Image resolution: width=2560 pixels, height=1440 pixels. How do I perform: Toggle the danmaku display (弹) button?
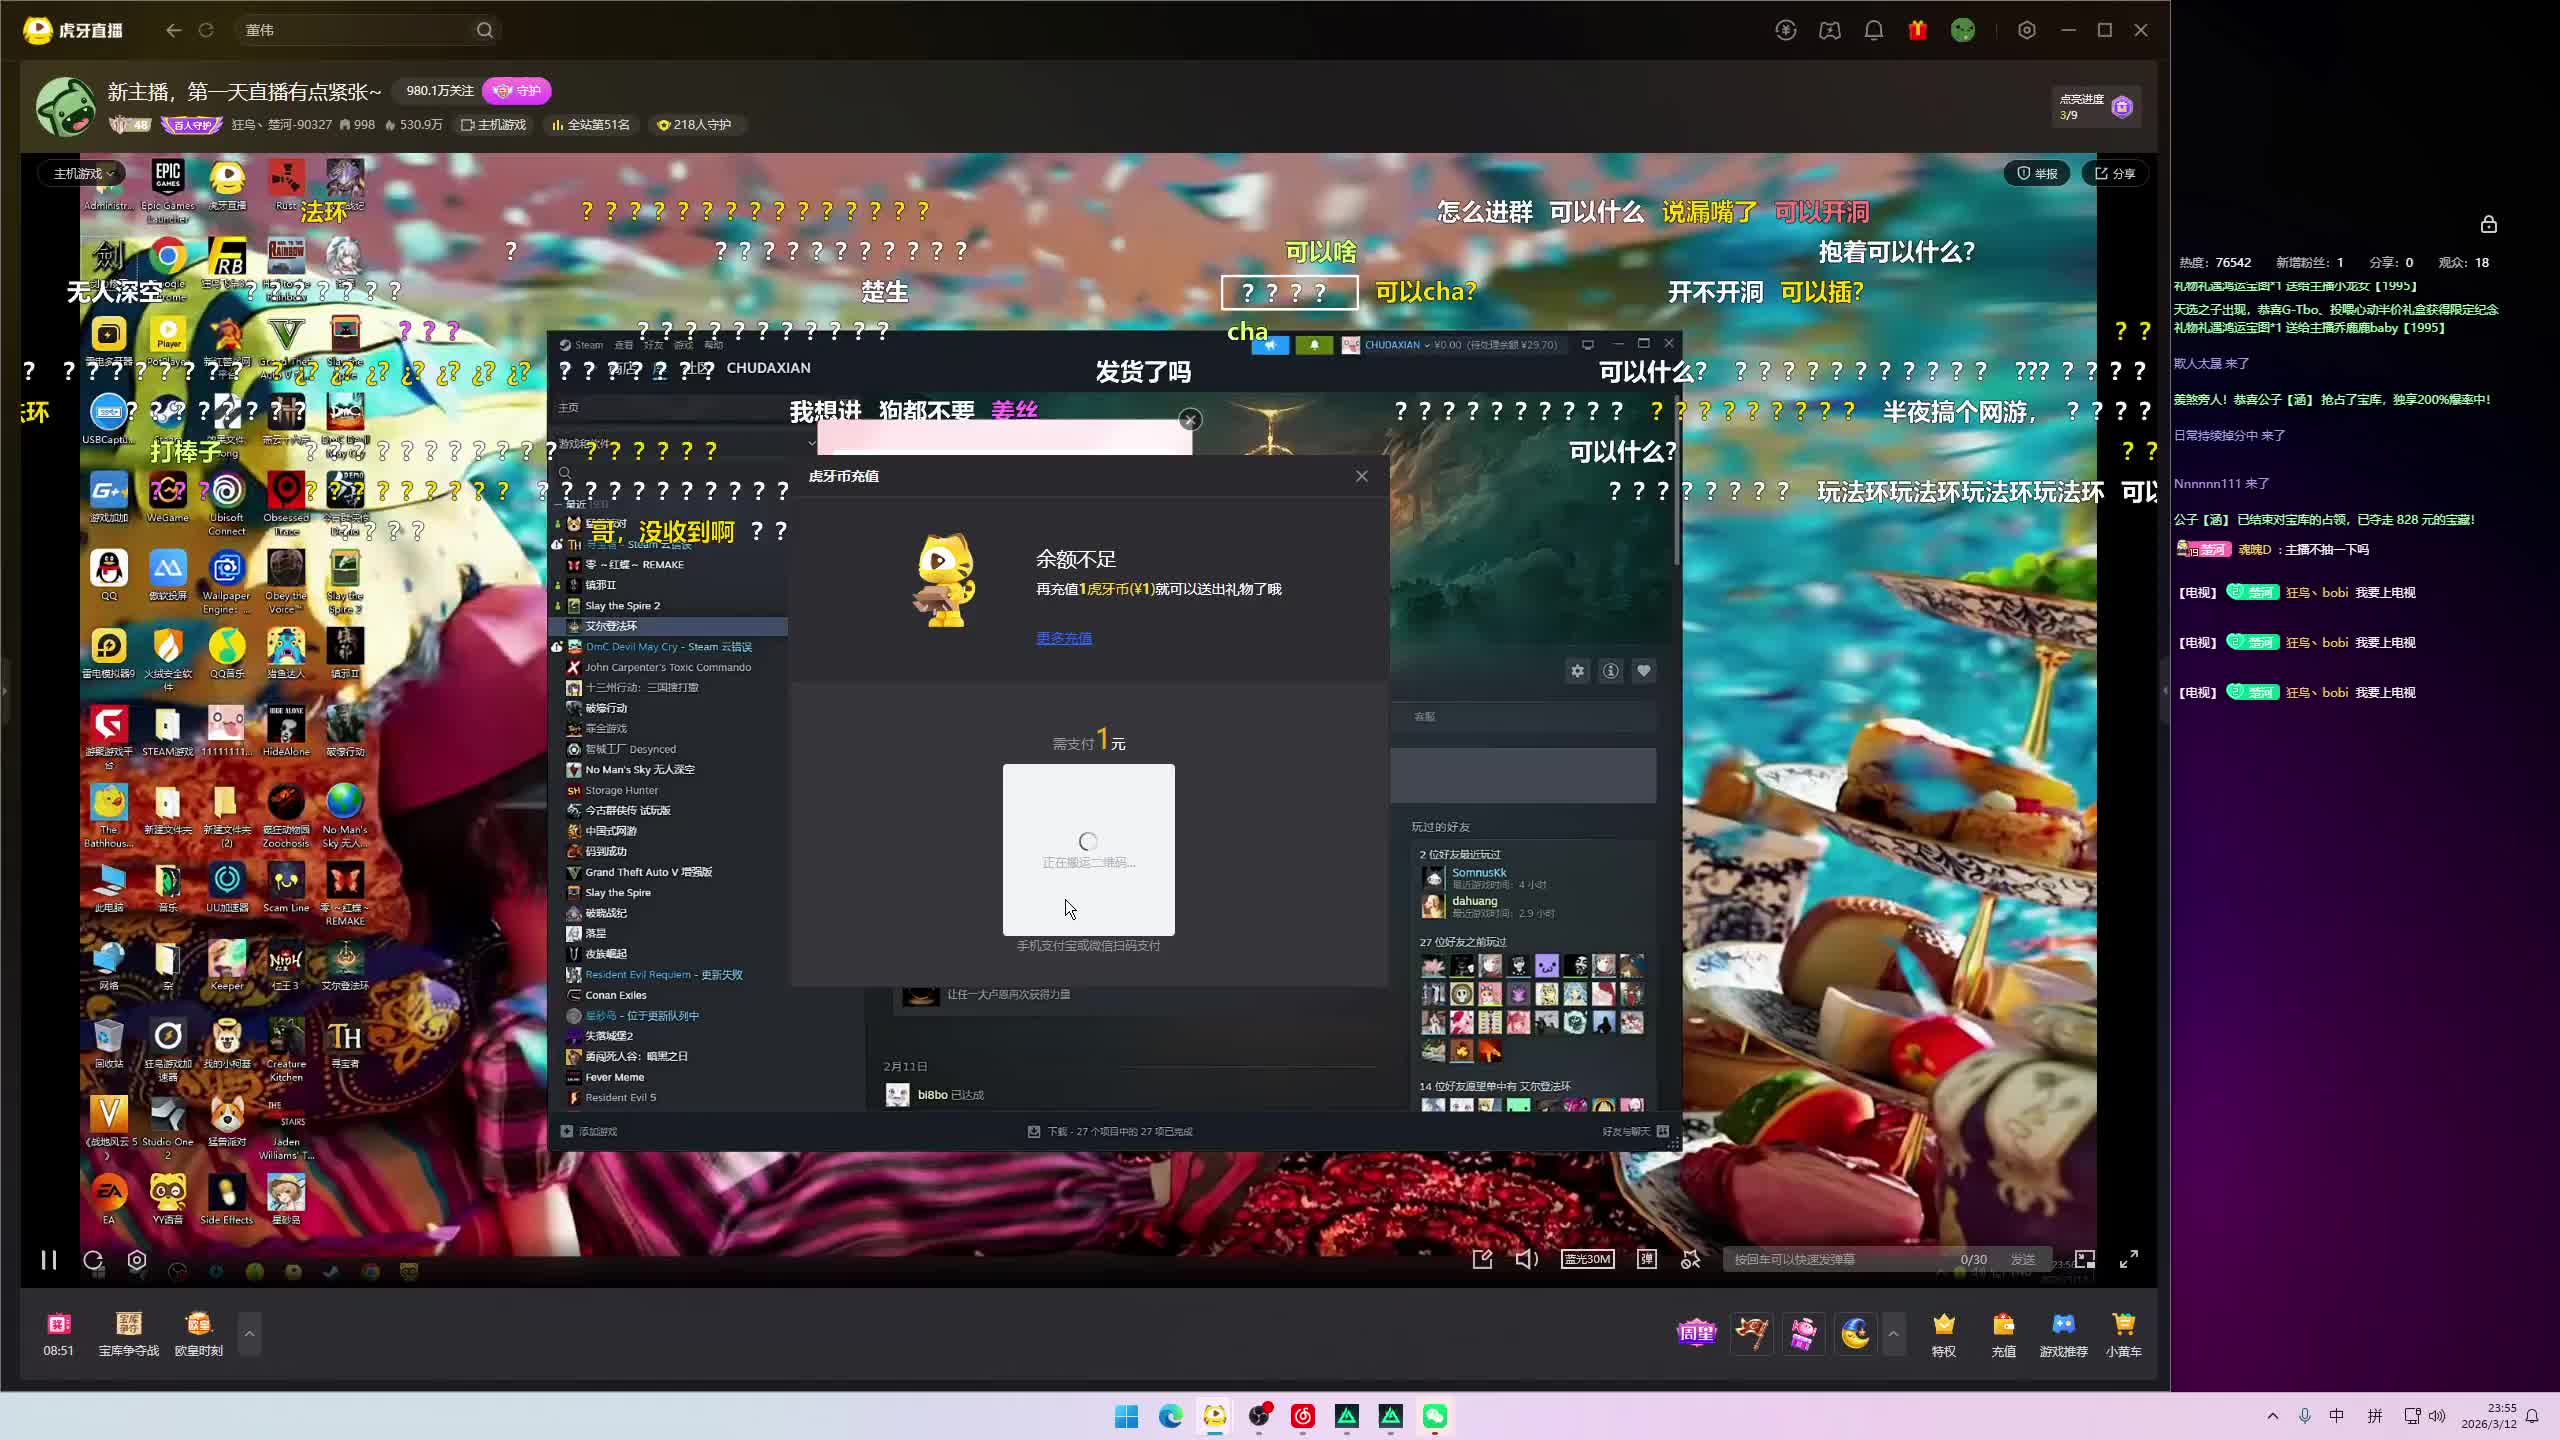pyautogui.click(x=1646, y=1259)
